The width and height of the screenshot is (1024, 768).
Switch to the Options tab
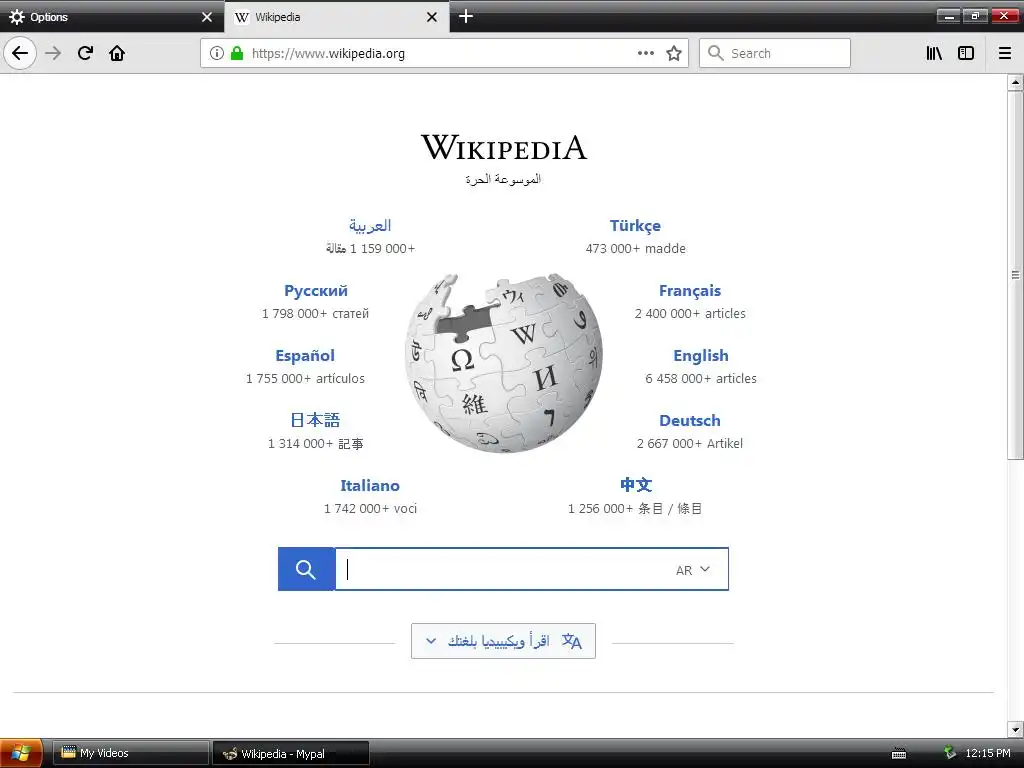pos(112,17)
